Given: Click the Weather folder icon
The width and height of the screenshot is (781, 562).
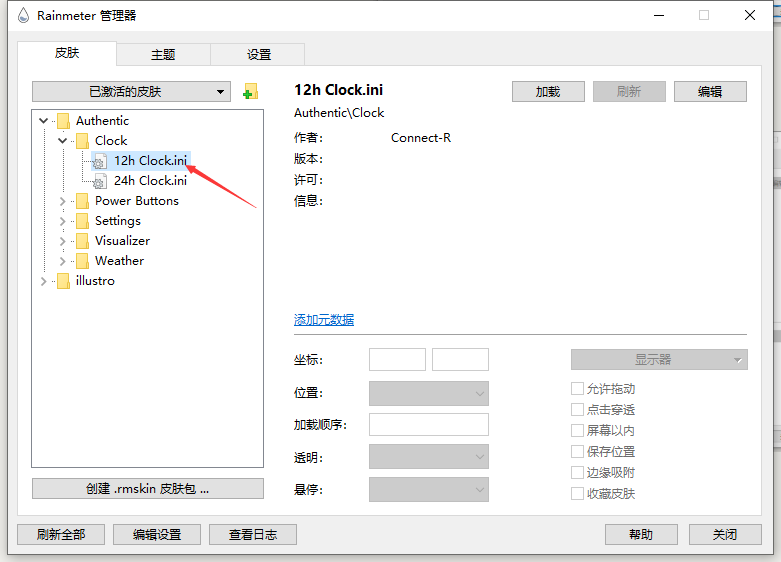Looking at the screenshot, I should (x=82, y=261).
